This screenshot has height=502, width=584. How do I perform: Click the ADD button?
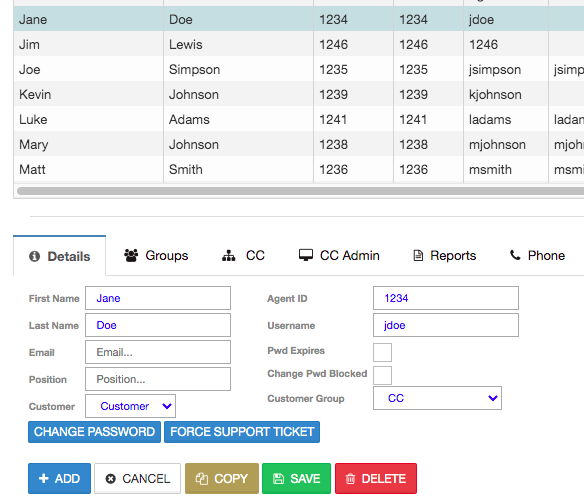(59, 479)
